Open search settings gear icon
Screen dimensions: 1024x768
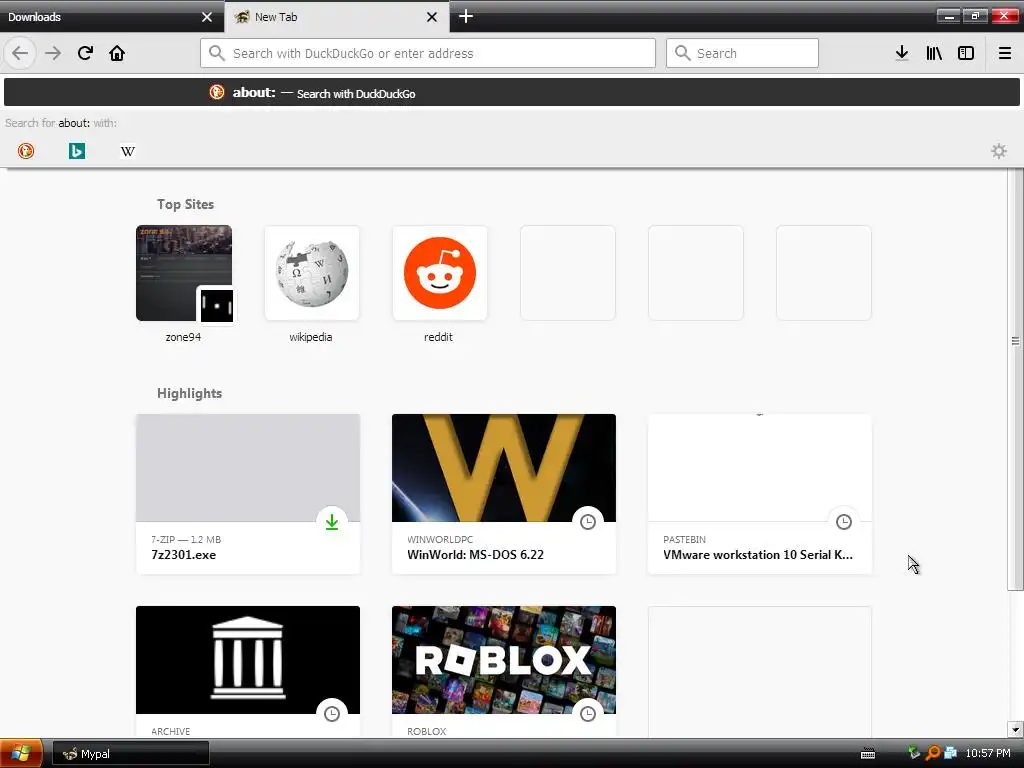[999, 151]
